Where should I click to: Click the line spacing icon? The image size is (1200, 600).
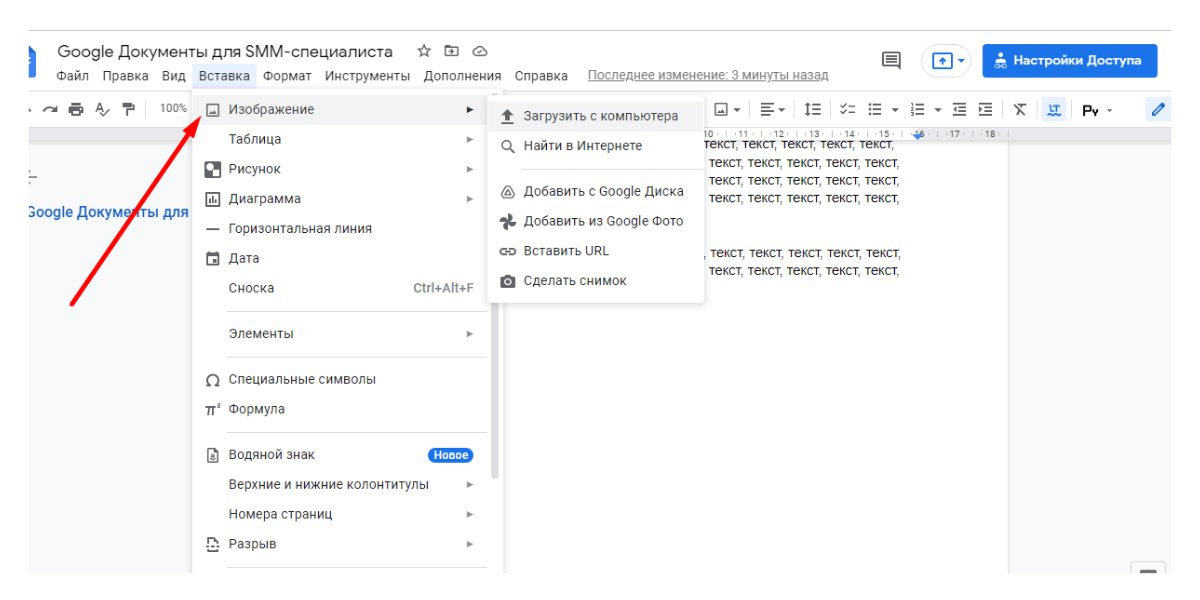coord(813,109)
